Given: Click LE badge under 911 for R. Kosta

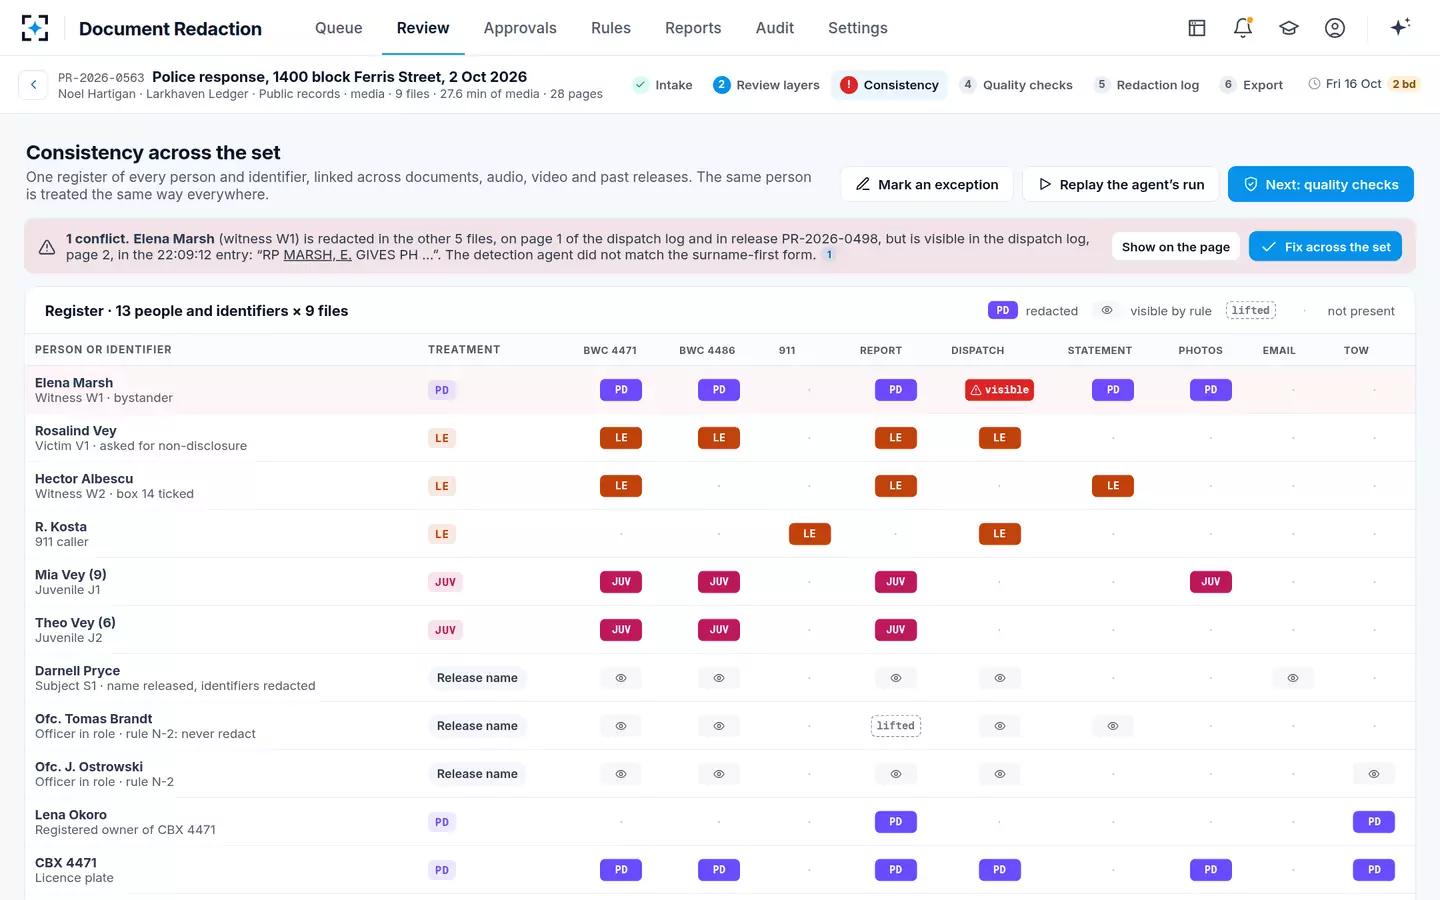Looking at the screenshot, I should tap(809, 534).
